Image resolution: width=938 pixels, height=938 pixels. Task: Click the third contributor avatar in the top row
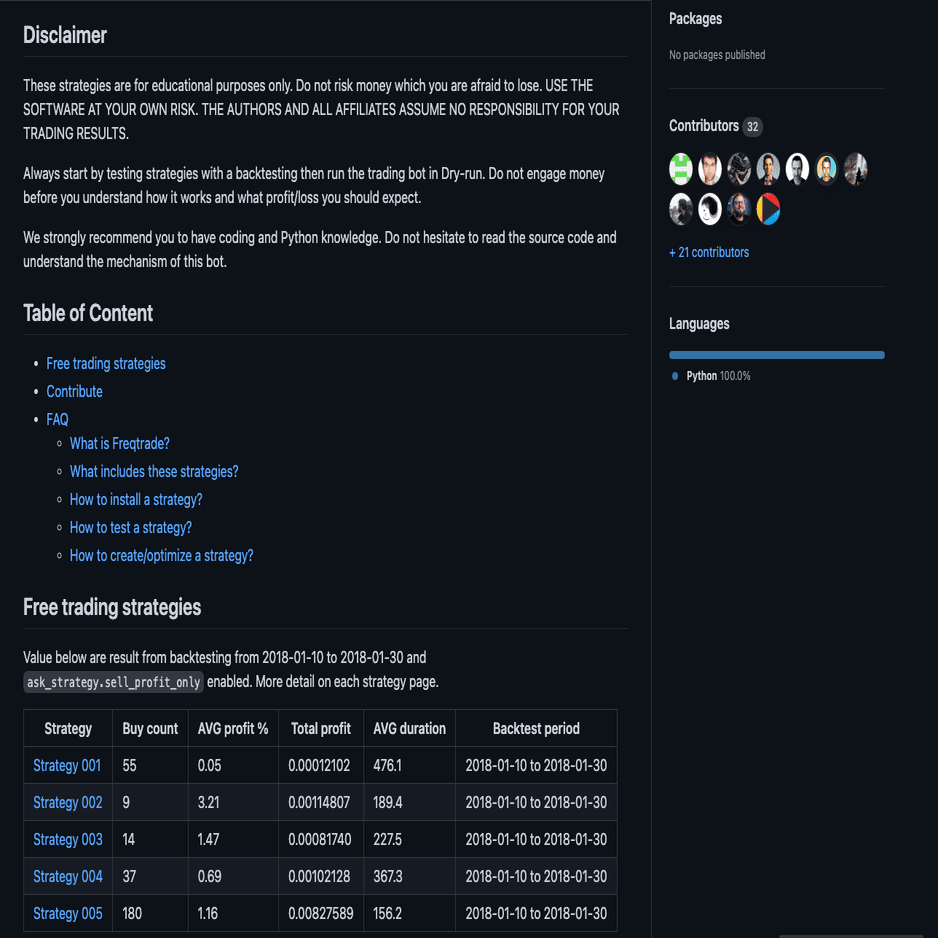click(x=739, y=168)
